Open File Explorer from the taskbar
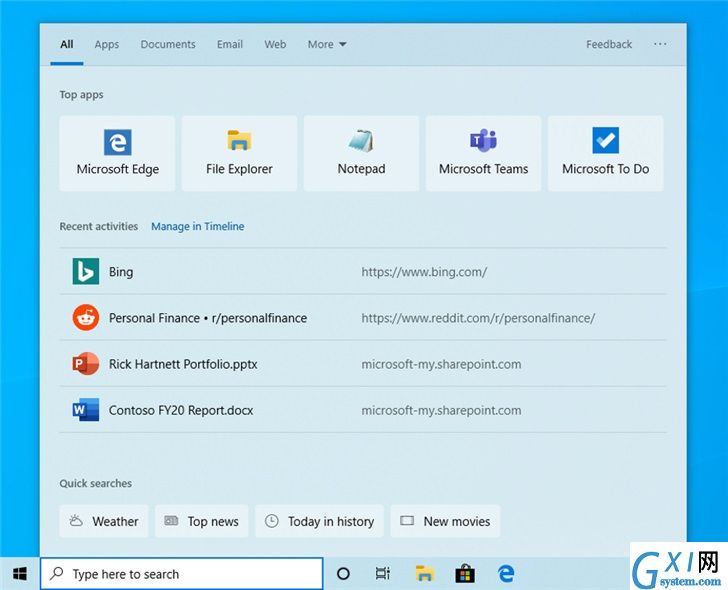 425,574
